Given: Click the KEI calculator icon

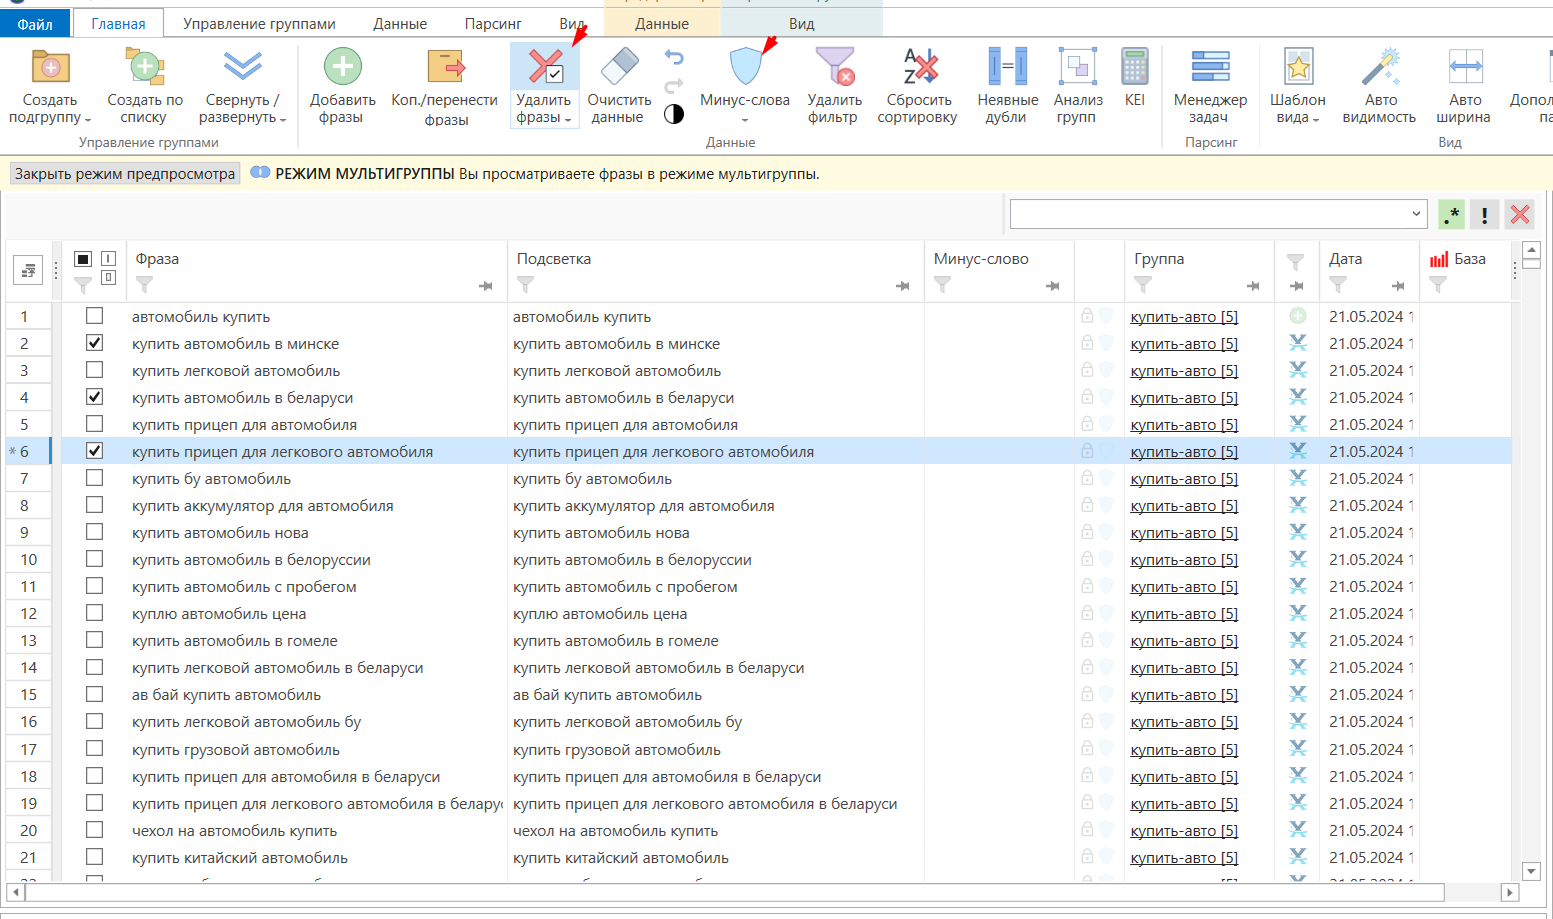Looking at the screenshot, I should pos(1134,67).
